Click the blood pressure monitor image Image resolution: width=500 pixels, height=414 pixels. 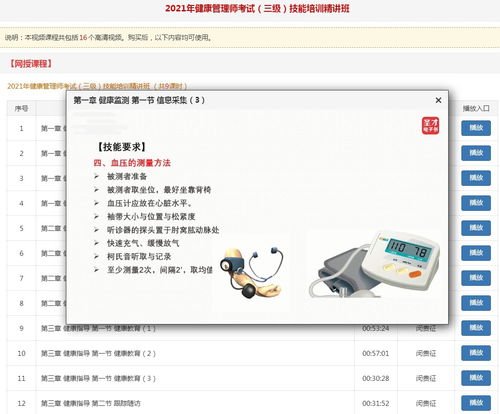tap(373, 264)
